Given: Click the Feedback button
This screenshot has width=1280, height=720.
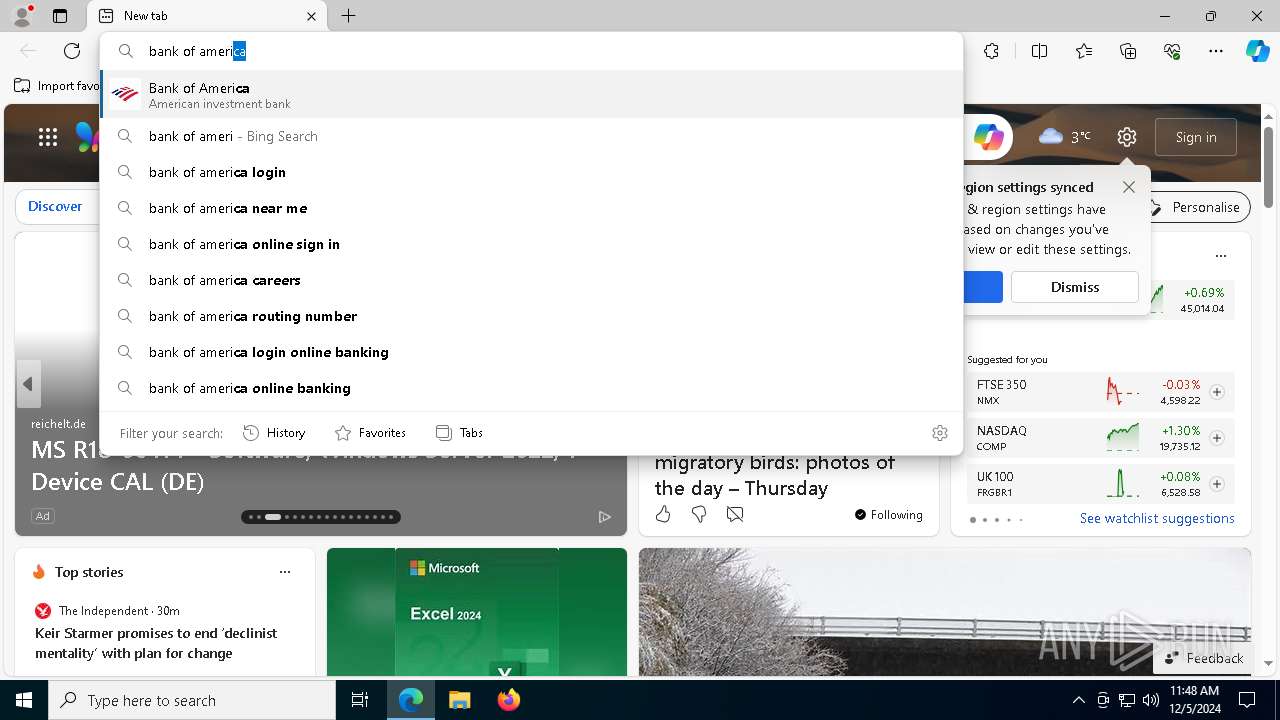Looking at the screenshot, I should (x=1204, y=658).
